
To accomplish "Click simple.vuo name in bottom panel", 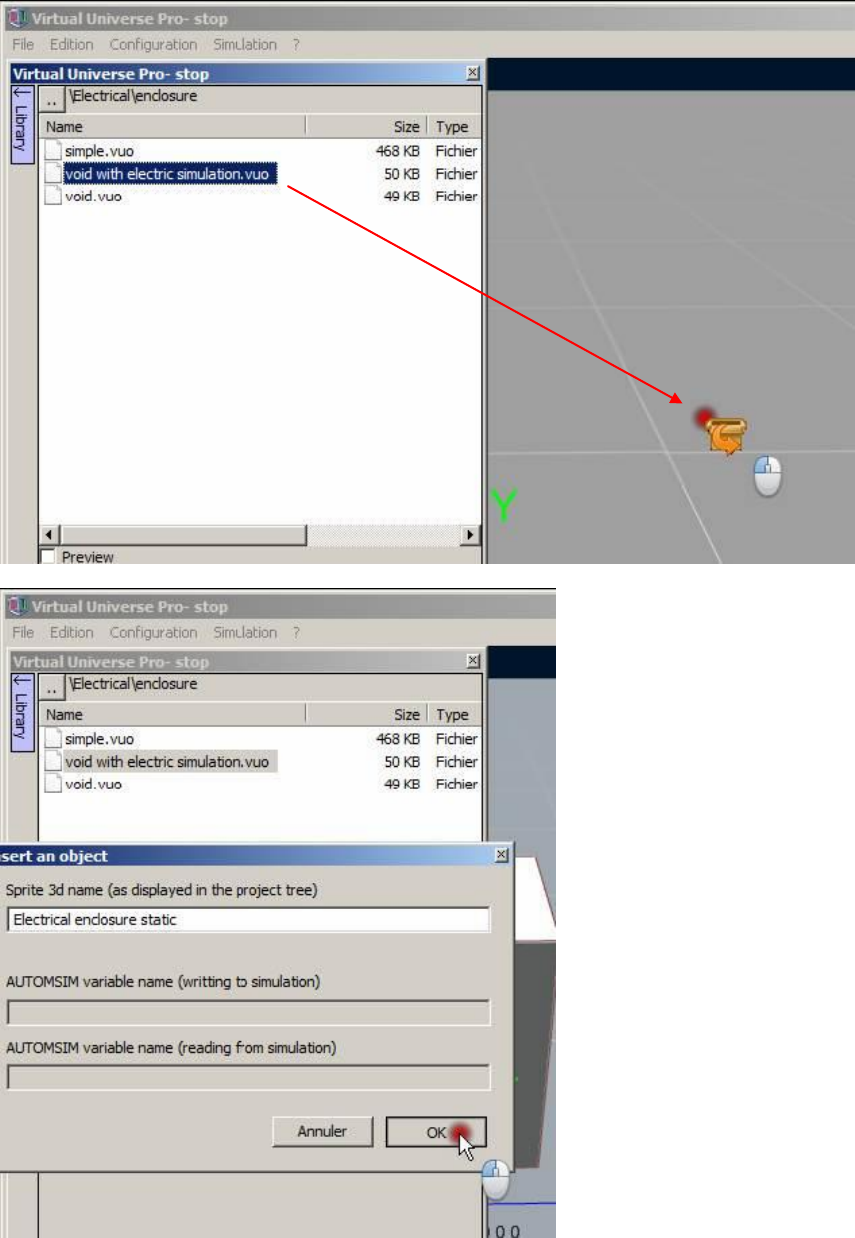I will (99, 739).
